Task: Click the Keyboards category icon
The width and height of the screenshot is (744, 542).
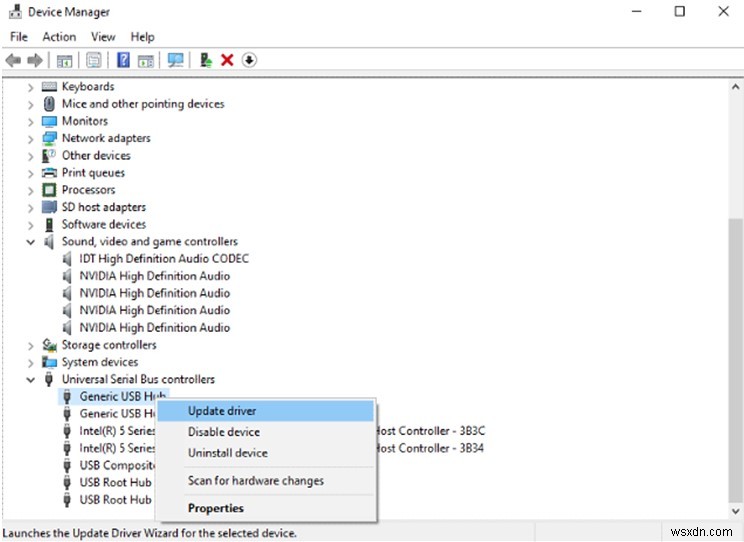Action: click(x=49, y=86)
